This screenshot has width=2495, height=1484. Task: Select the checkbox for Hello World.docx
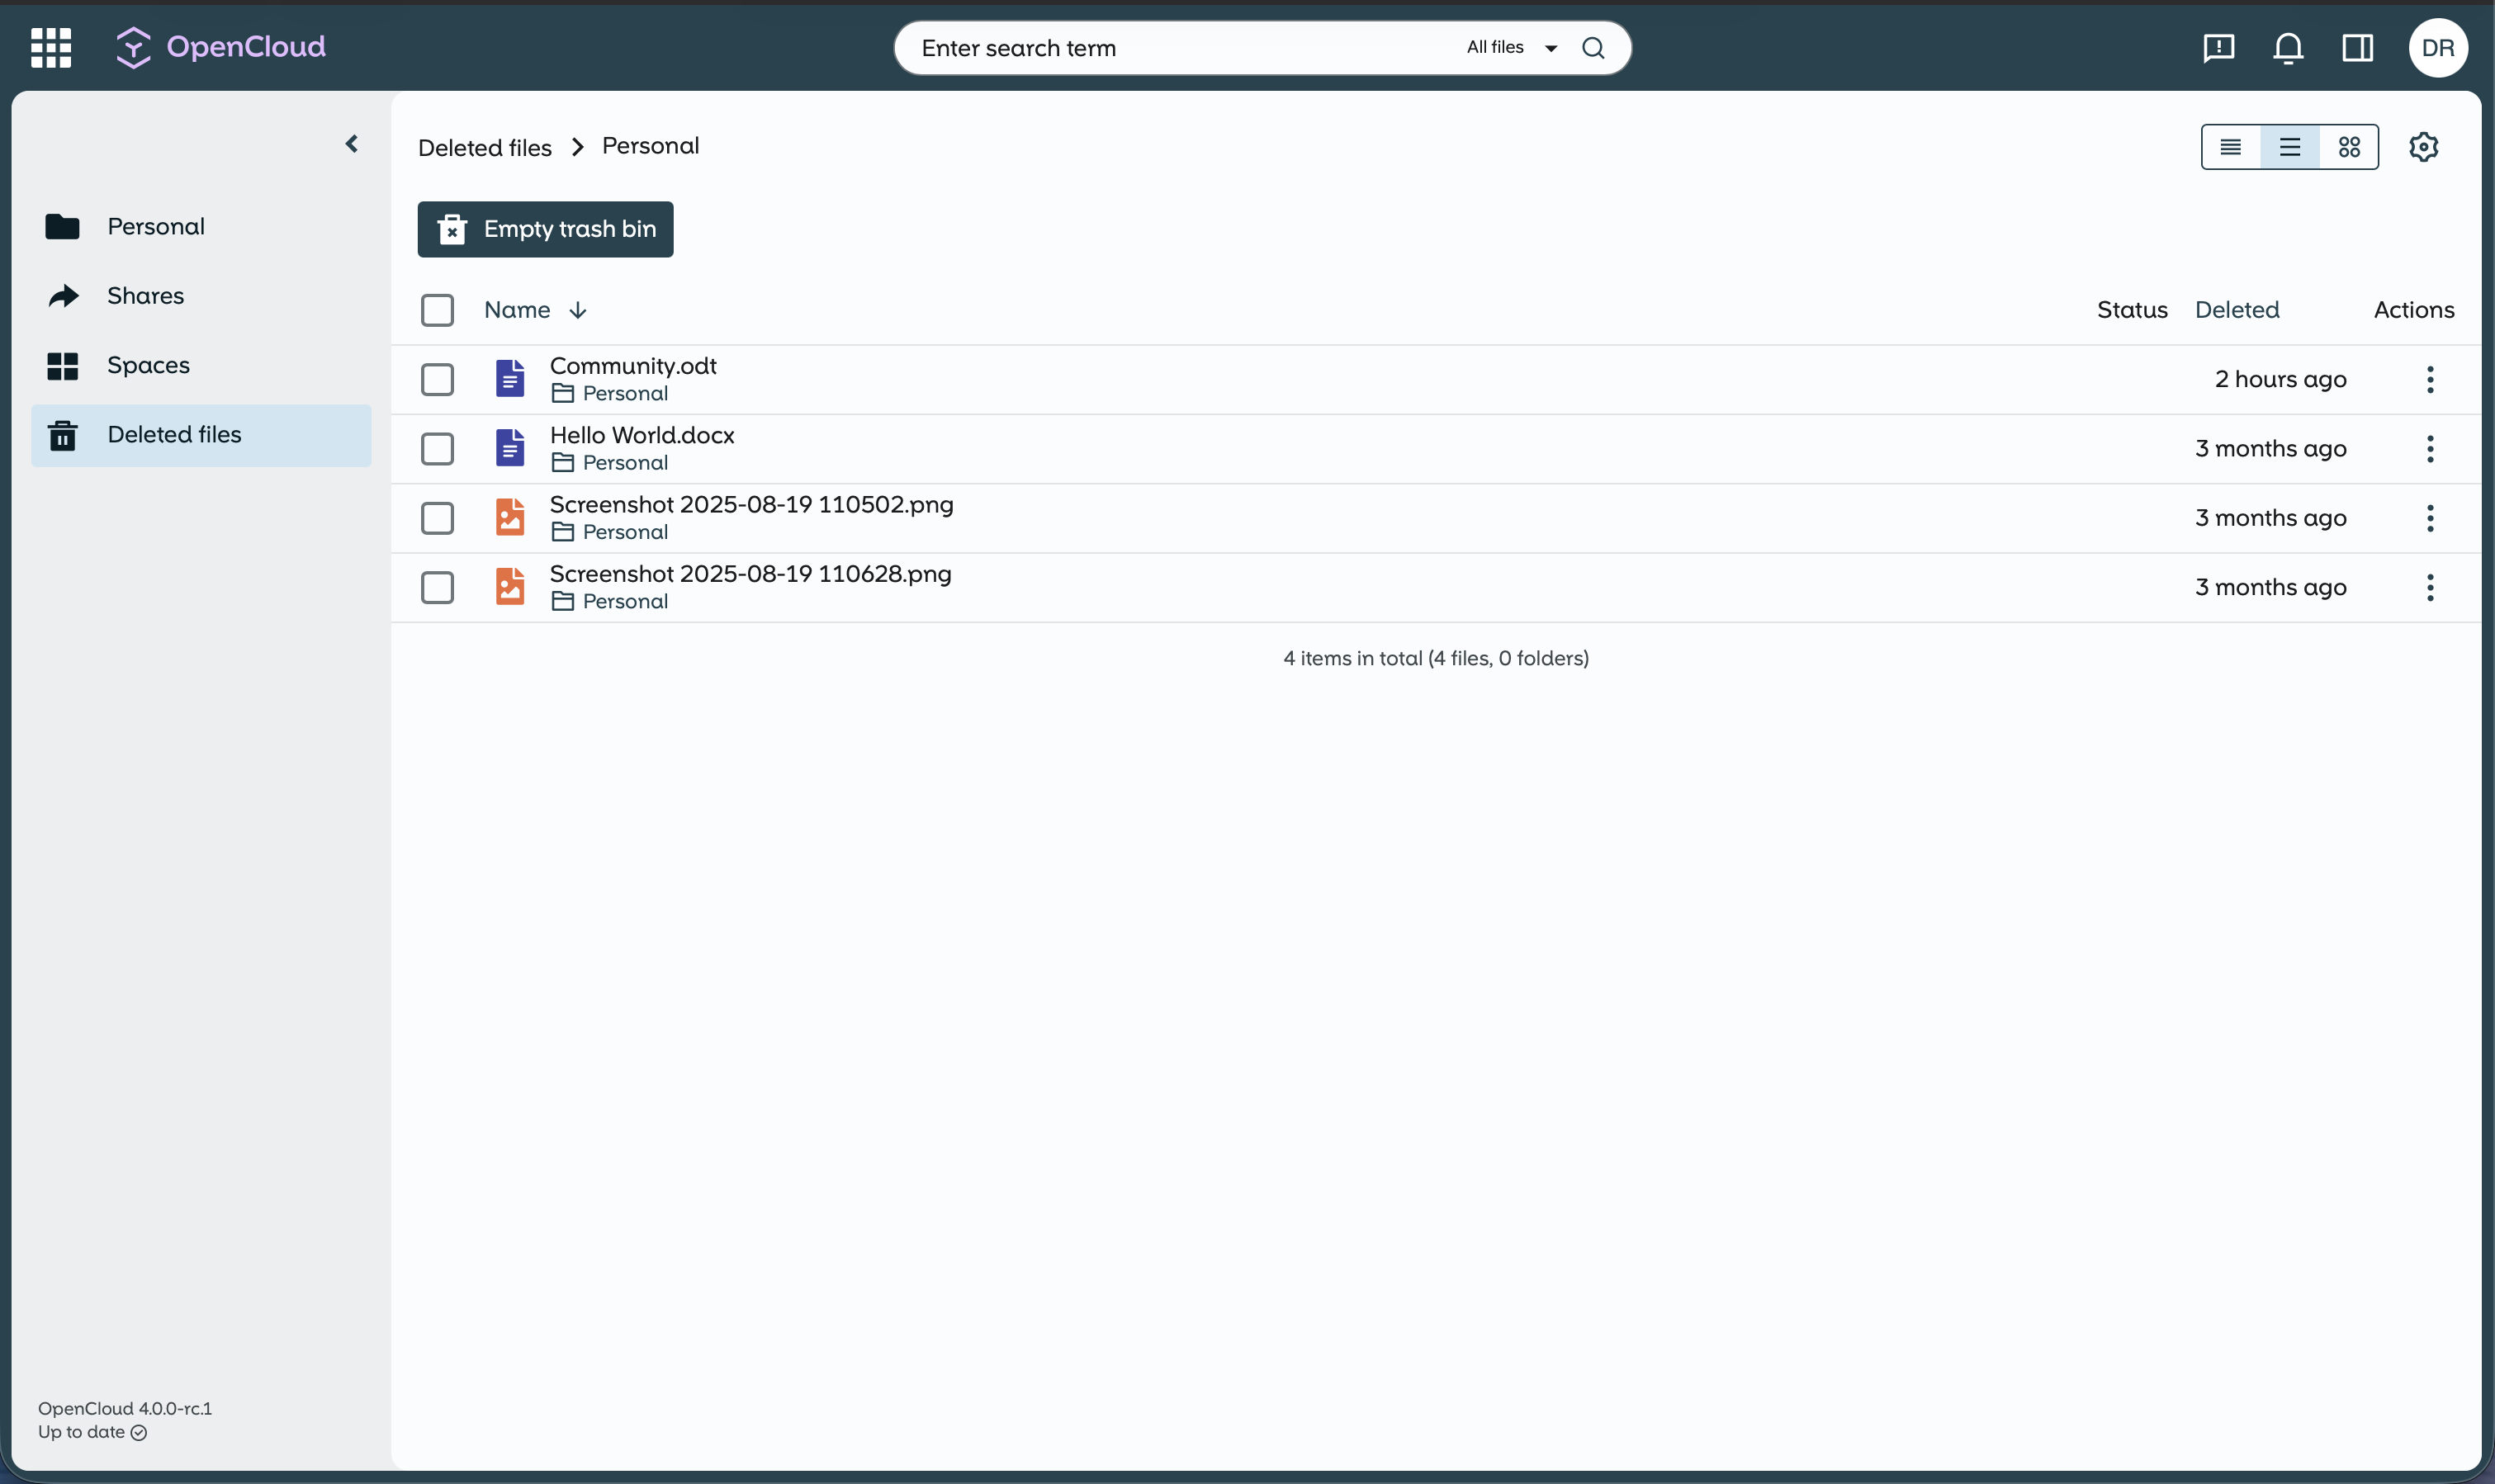point(437,448)
